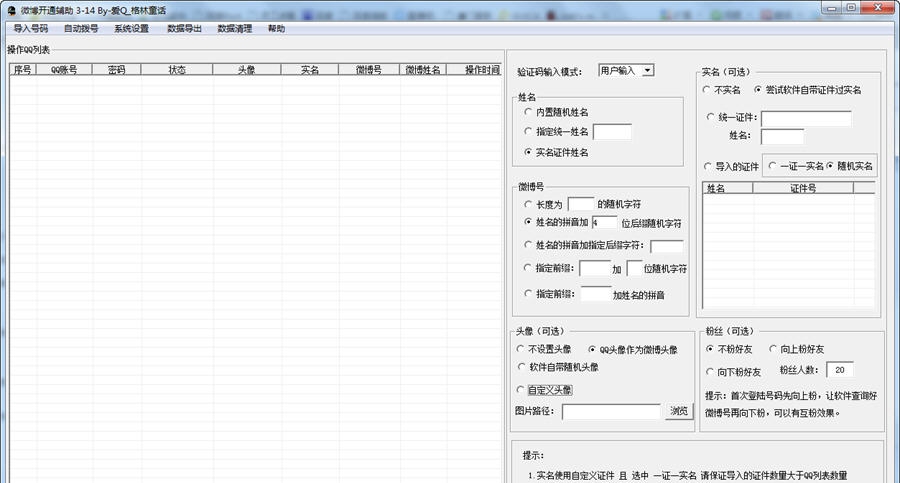
Task: Click the 浏览 button
Action: point(679,411)
